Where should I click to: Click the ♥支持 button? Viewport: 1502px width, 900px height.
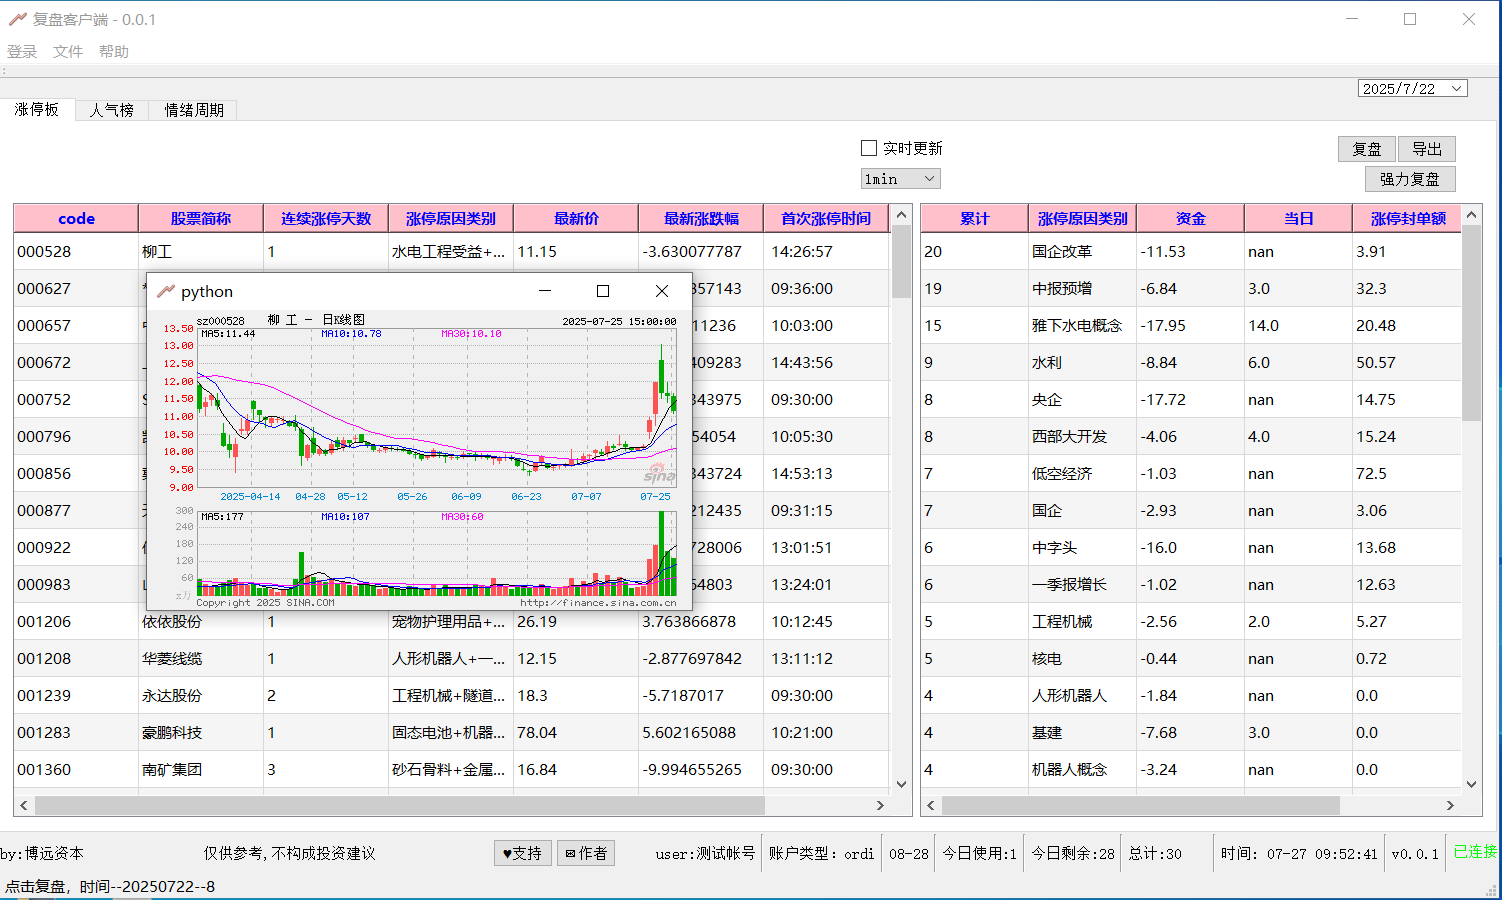tap(523, 853)
